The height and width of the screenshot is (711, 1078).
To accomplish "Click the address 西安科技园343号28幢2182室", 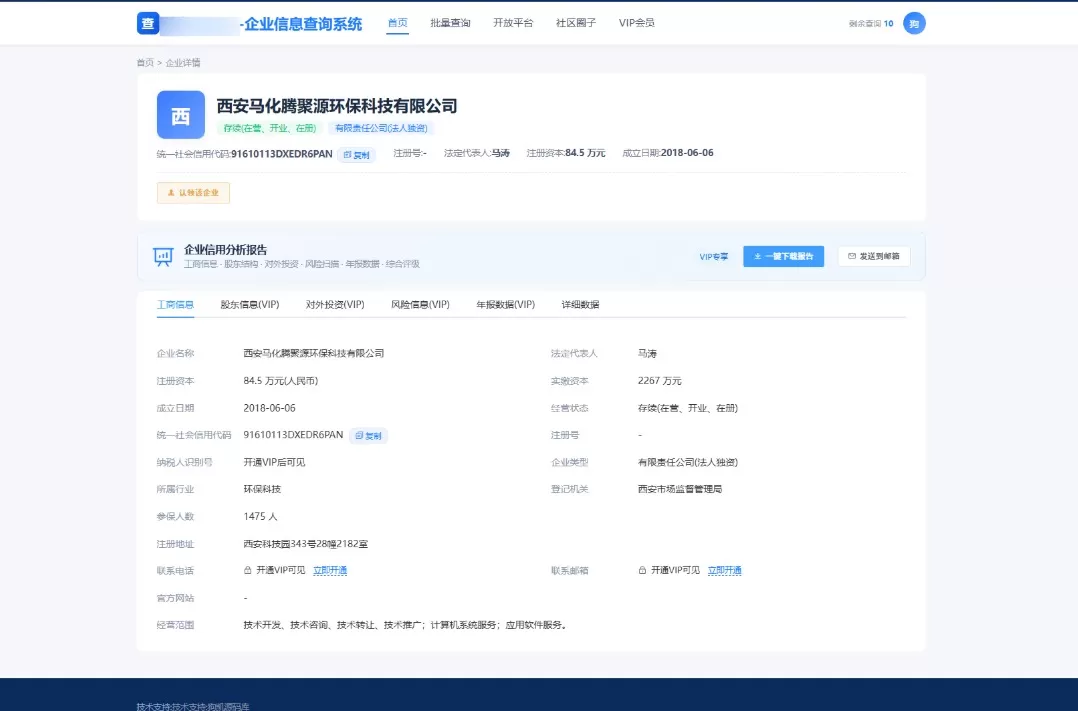I will point(305,544).
